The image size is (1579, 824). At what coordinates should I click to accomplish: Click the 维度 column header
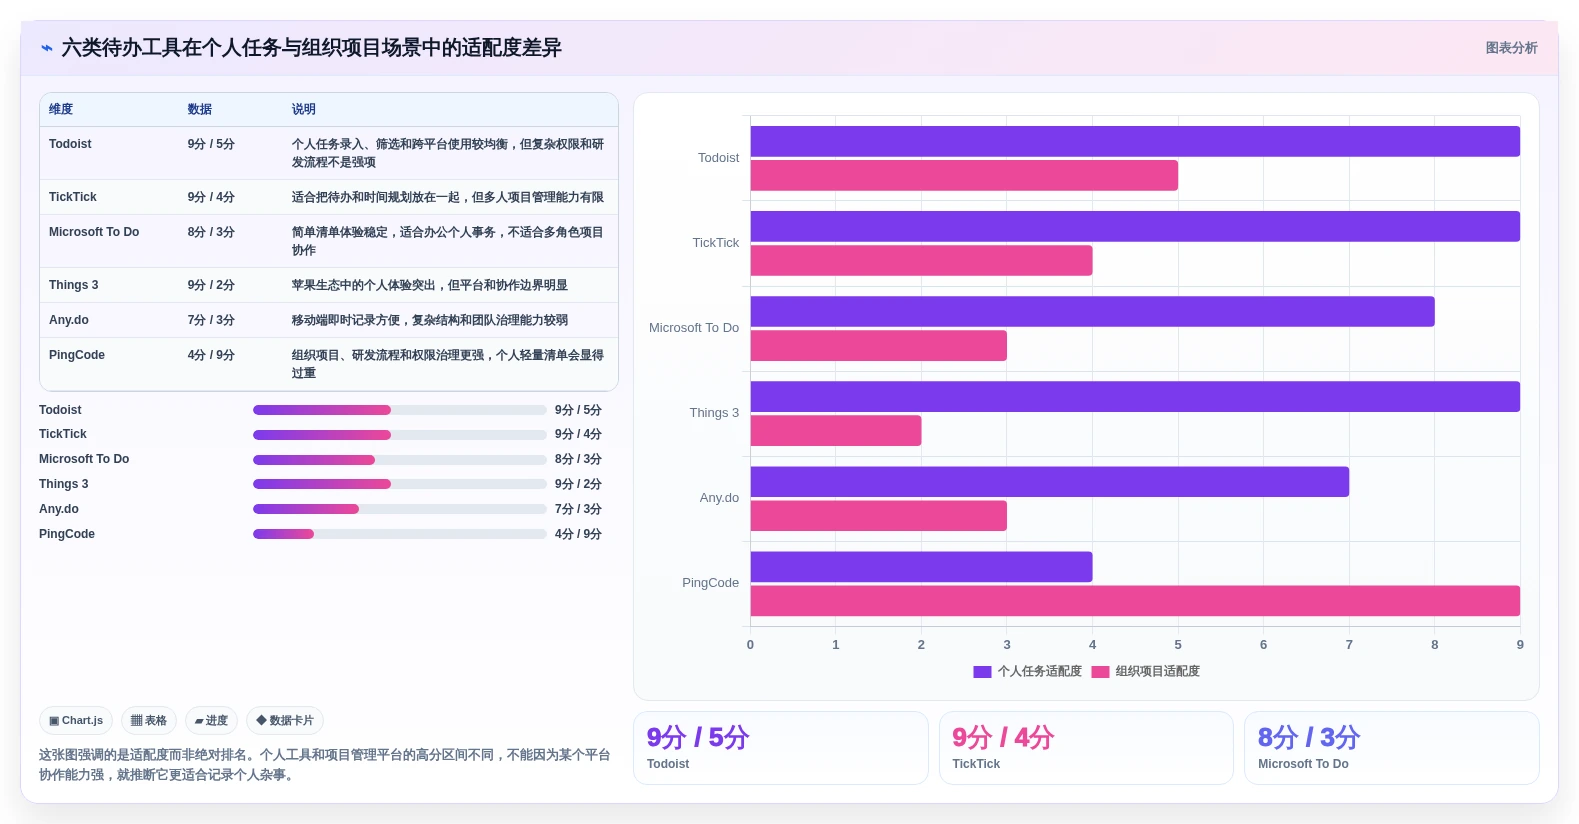pos(61,109)
